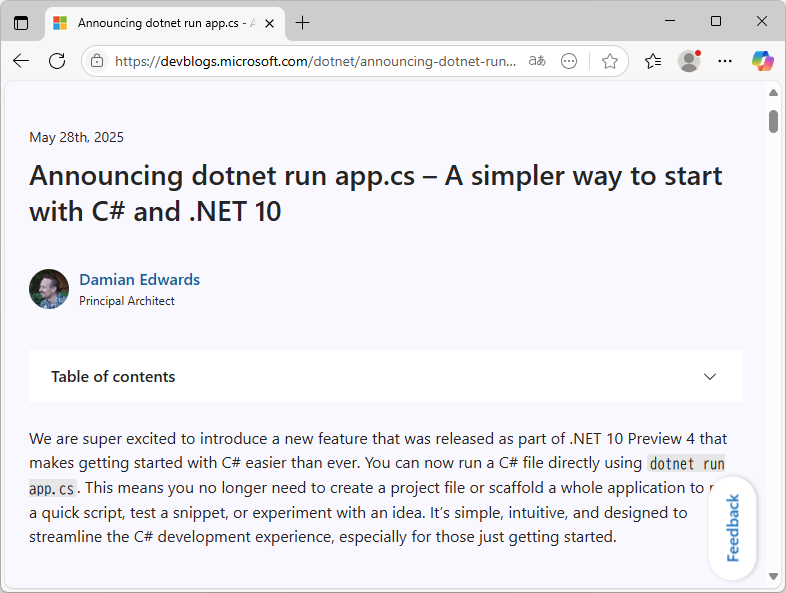Open Settings and more menu

coord(725,61)
